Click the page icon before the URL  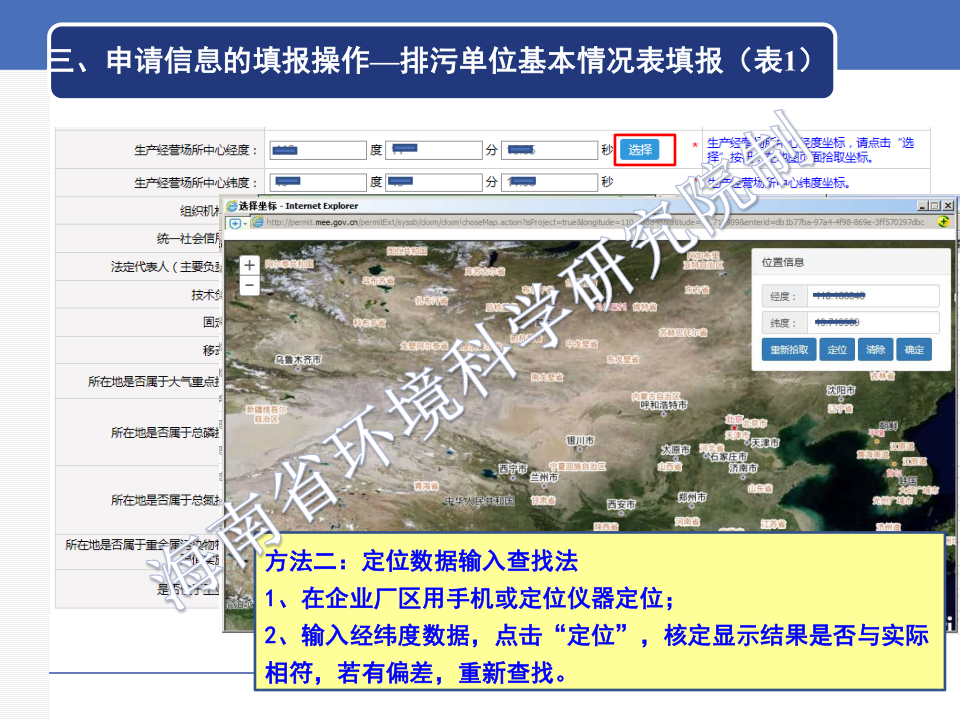(x=258, y=222)
